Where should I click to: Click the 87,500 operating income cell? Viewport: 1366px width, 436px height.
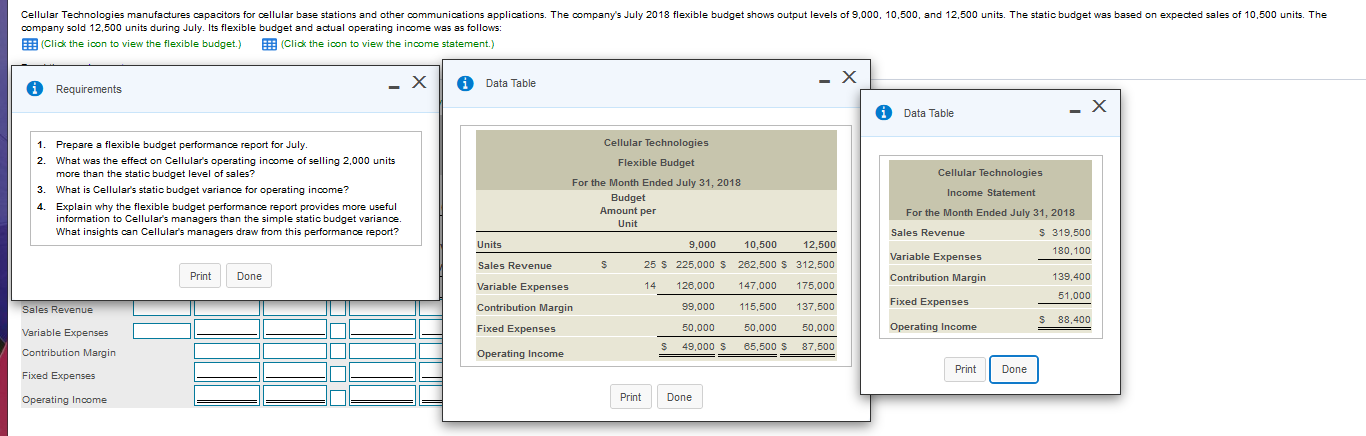[818, 346]
